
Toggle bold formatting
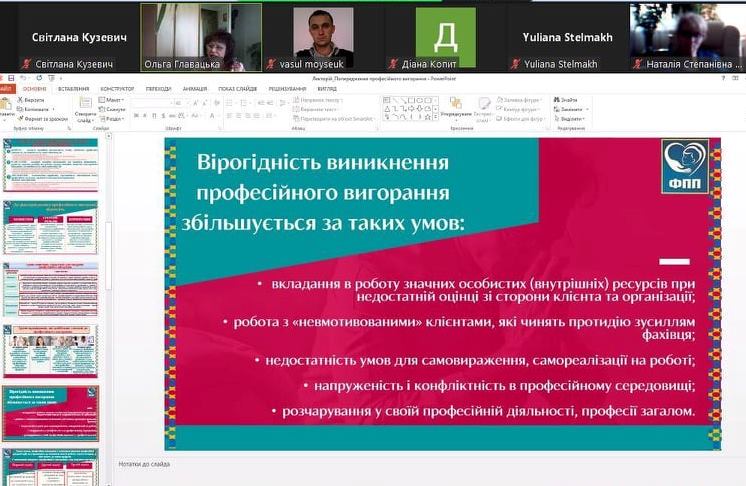pos(136,116)
